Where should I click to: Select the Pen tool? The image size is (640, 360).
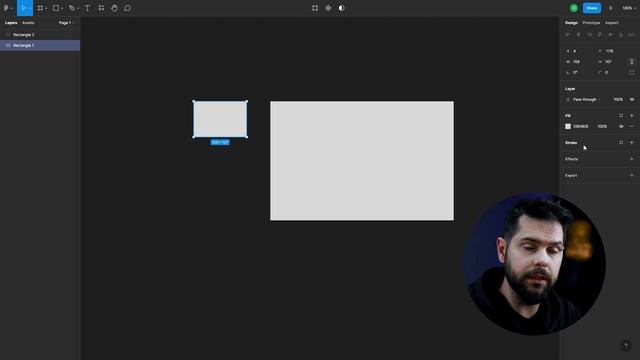(71, 8)
